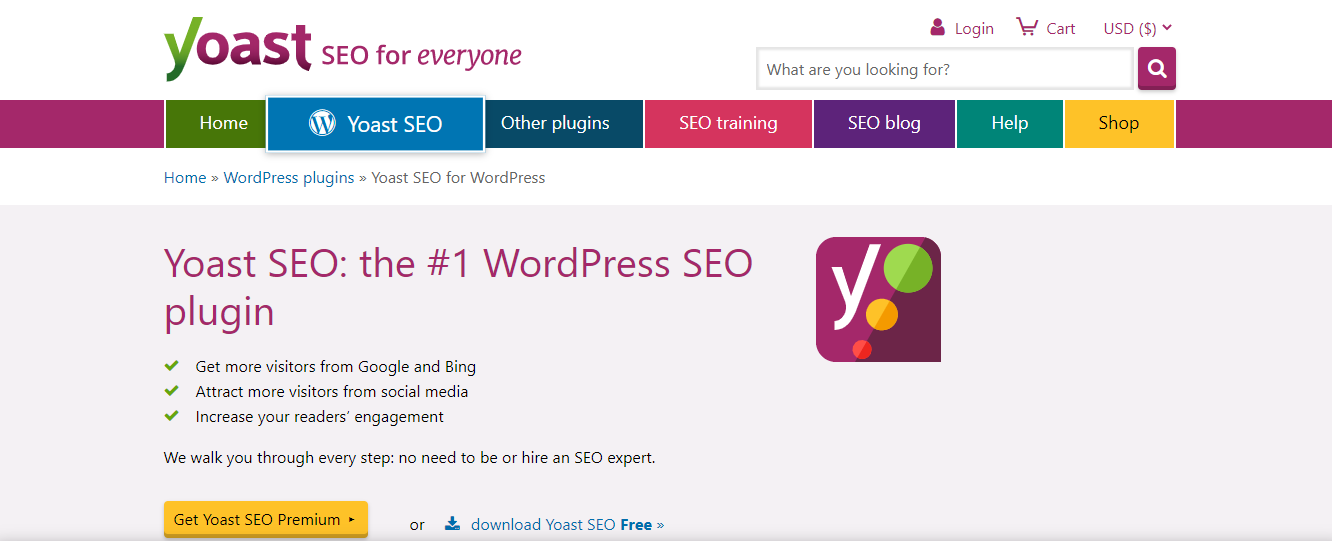Click the Yoast SEO plugin icon image
This screenshot has height=541, width=1332.
(878, 299)
